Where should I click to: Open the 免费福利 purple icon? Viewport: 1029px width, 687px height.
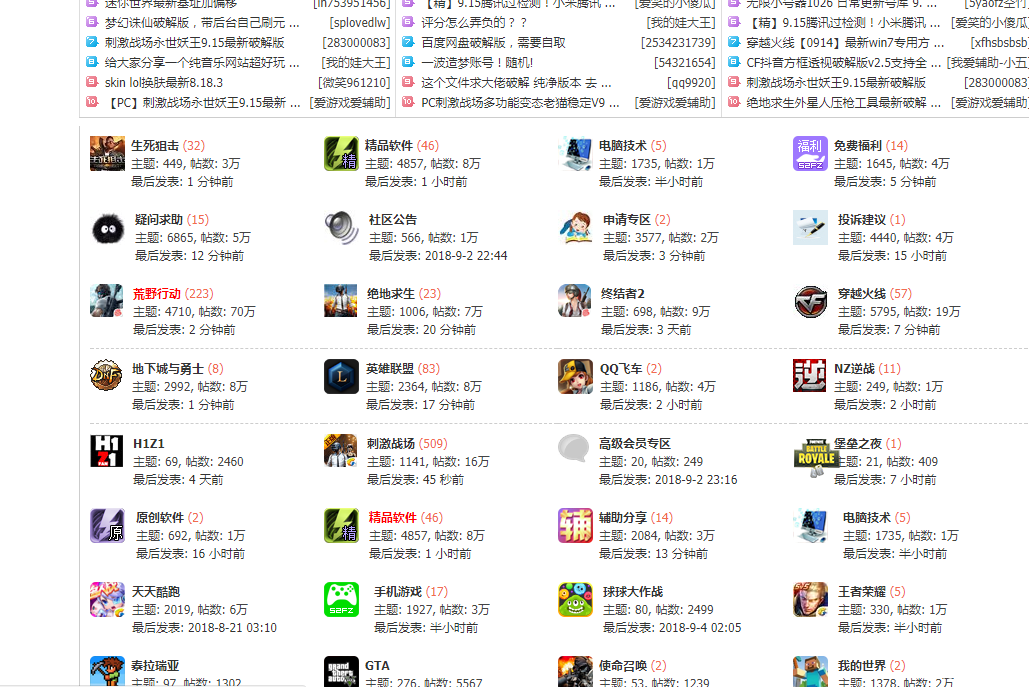coord(810,154)
